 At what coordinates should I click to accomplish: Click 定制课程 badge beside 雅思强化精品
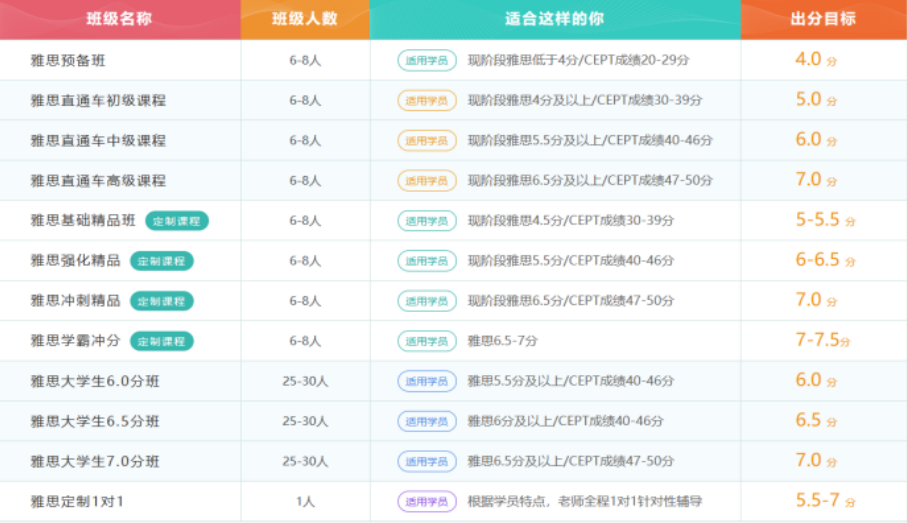[x=161, y=261]
